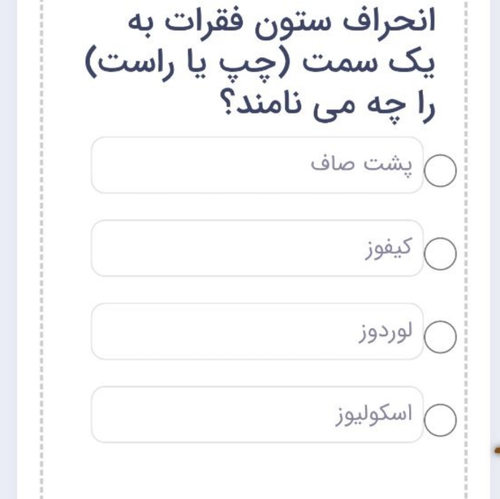This screenshot has height=499, width=500.
Task: Click the light blue page background strip
Action: (x=8, y=249)
